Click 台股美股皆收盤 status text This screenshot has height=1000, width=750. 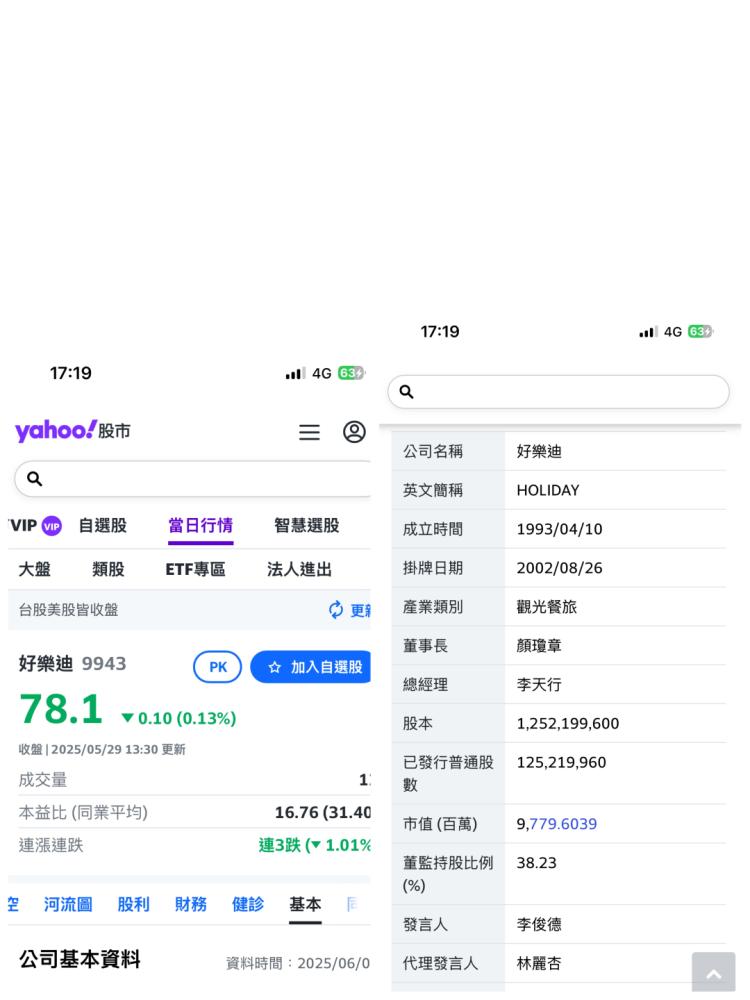point(68,610)
